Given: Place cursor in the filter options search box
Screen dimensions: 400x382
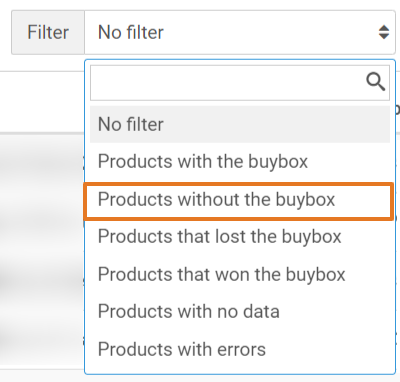Looking at the screenshot, I should 240,83.
